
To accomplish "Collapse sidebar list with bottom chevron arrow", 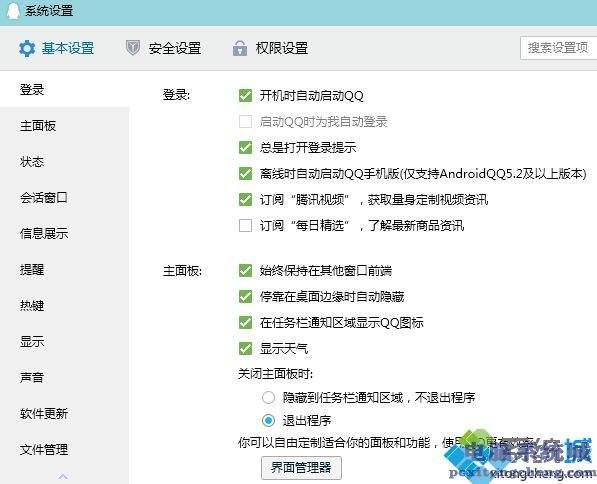I will pyautogui.click(x=63, y=476).
